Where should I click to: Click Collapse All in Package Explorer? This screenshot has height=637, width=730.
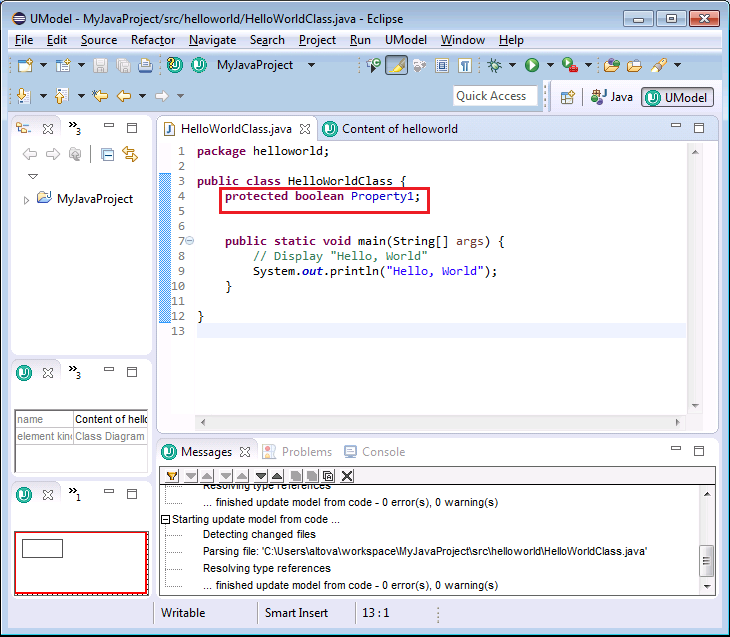pos(107,154)
